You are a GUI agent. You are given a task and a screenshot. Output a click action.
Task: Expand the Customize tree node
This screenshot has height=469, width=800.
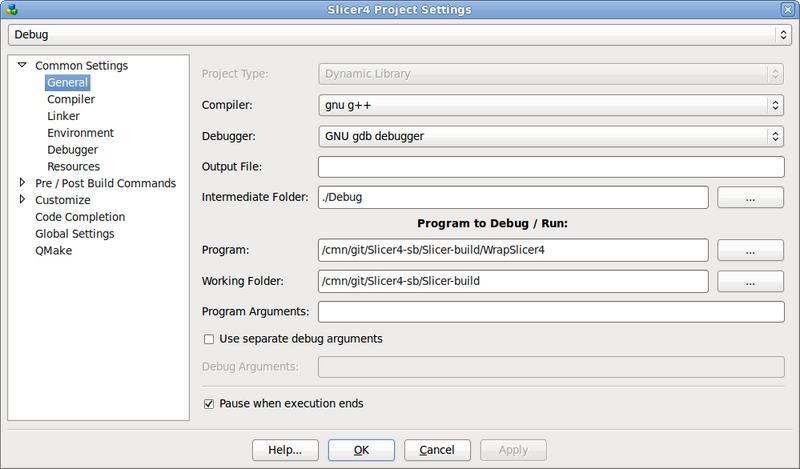point(23,200)
